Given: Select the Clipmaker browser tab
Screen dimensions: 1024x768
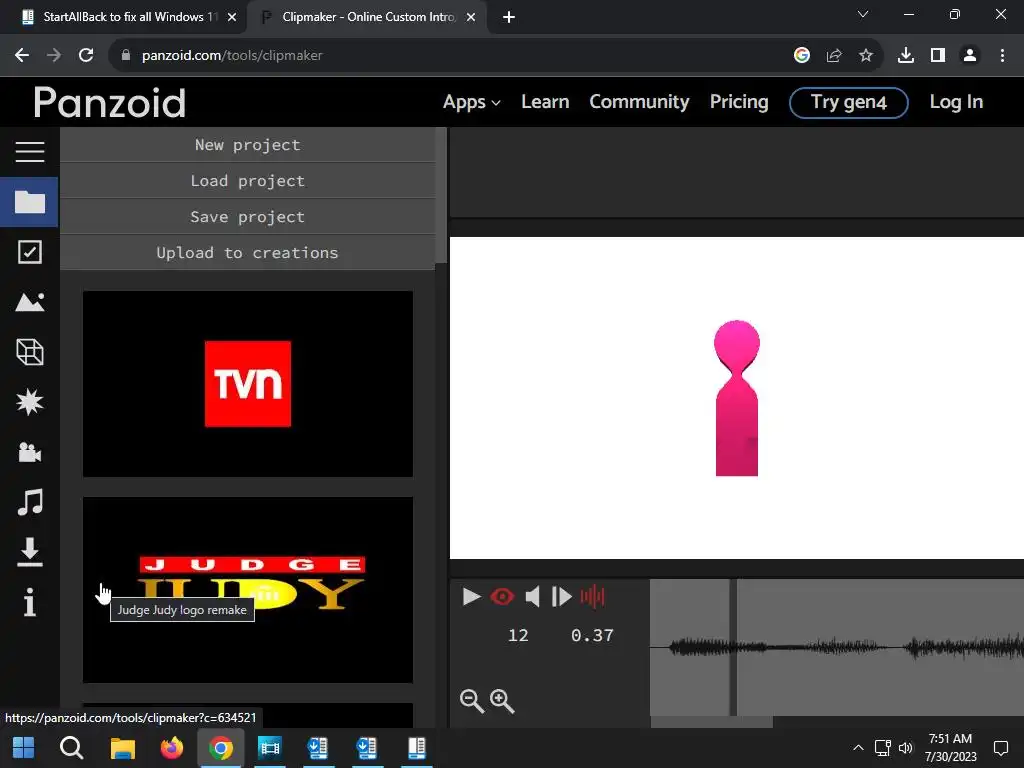Looking at the screenshot, I should pyautogui.click(x=366, y=17).
